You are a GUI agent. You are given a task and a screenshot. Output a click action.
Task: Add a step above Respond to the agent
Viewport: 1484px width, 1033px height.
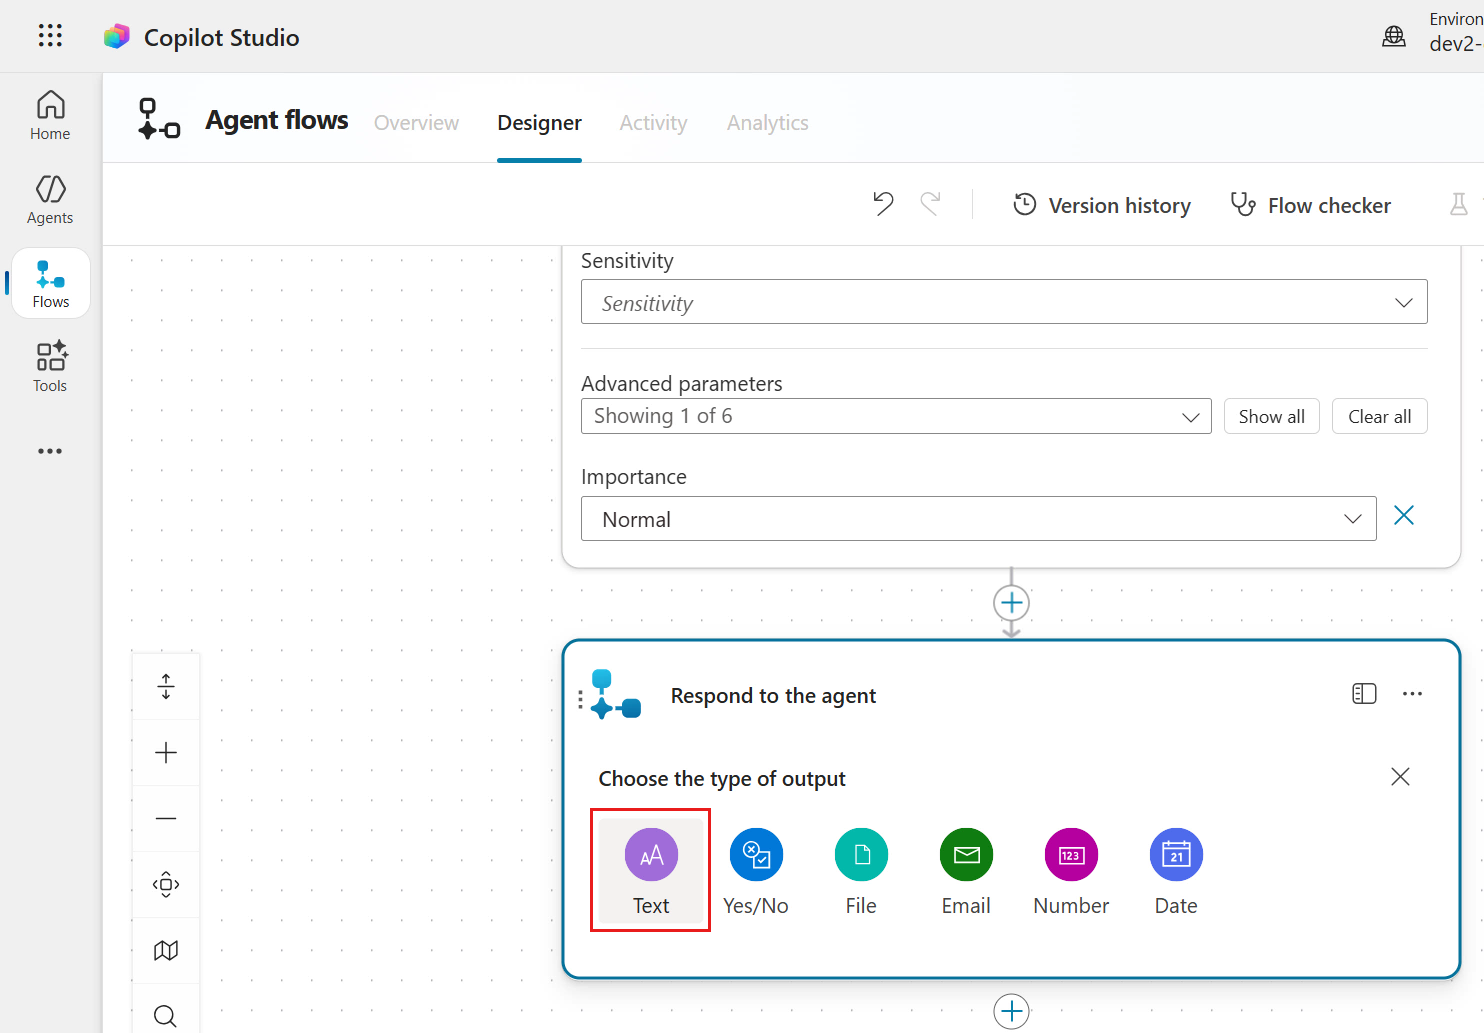pos(1011,603)
